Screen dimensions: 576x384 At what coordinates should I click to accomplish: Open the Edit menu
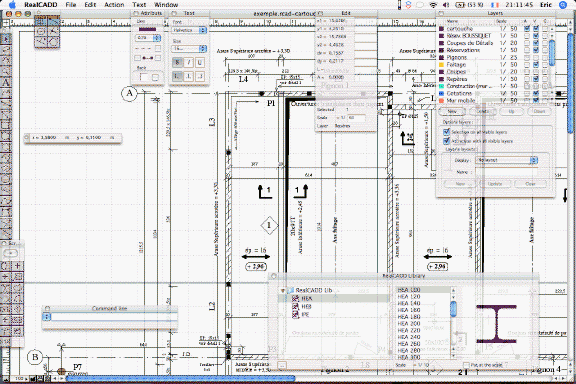coord(90,5)
